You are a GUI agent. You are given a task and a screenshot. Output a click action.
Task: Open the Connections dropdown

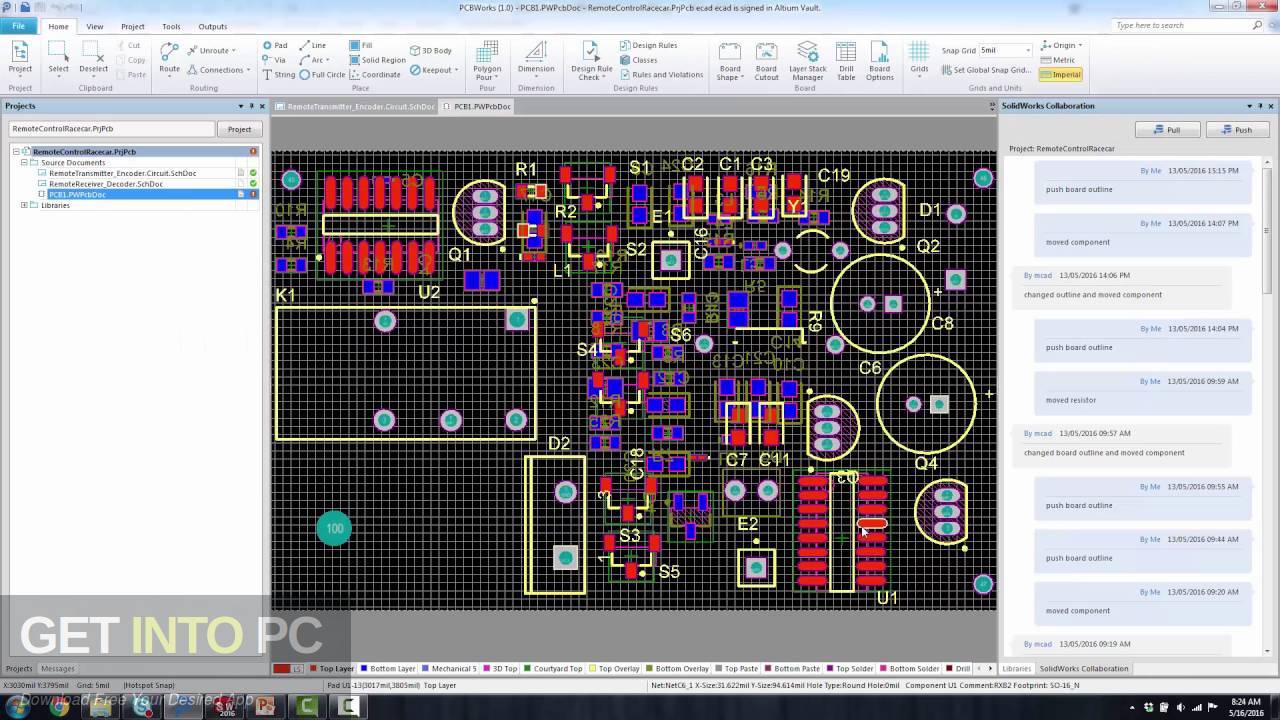(219, 70)
